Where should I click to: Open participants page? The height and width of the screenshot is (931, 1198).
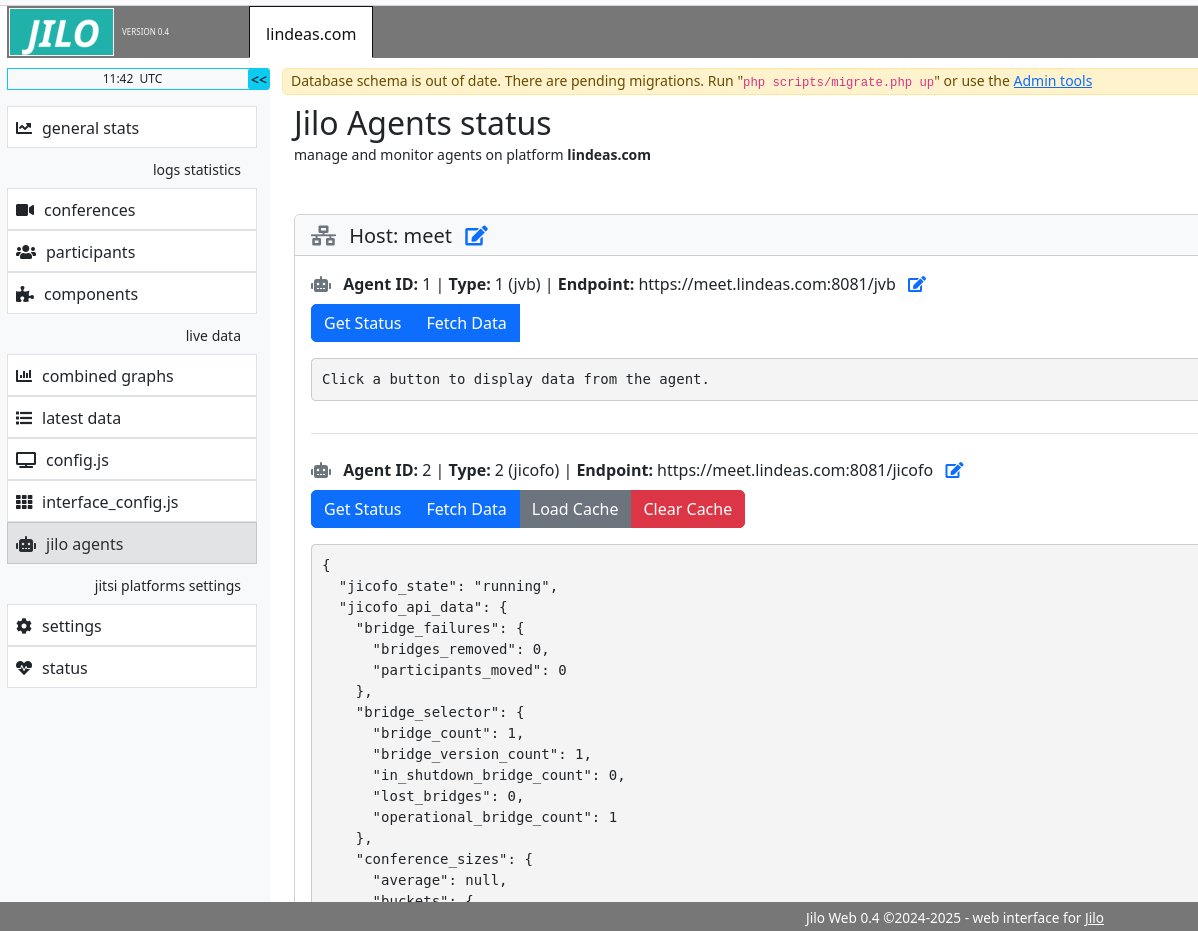[131, 251]
